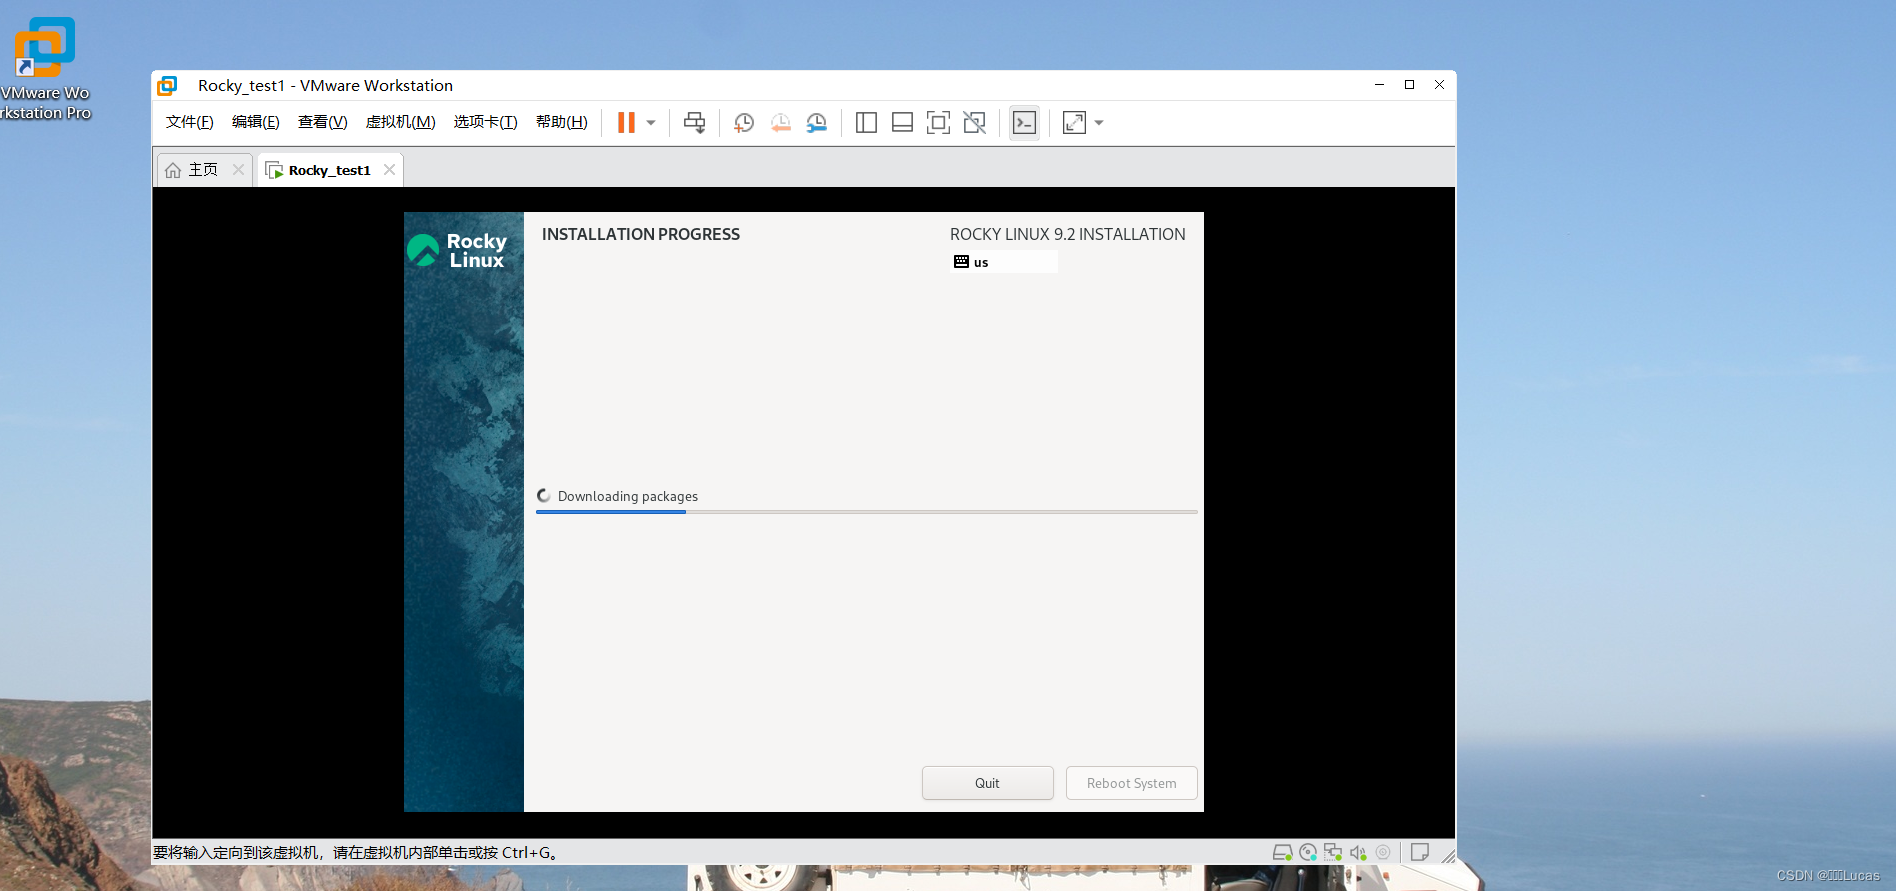Screen dimensions: 1896x891
Task: Close the Rocky_test1 tab
Action: [x=390, y=170]
